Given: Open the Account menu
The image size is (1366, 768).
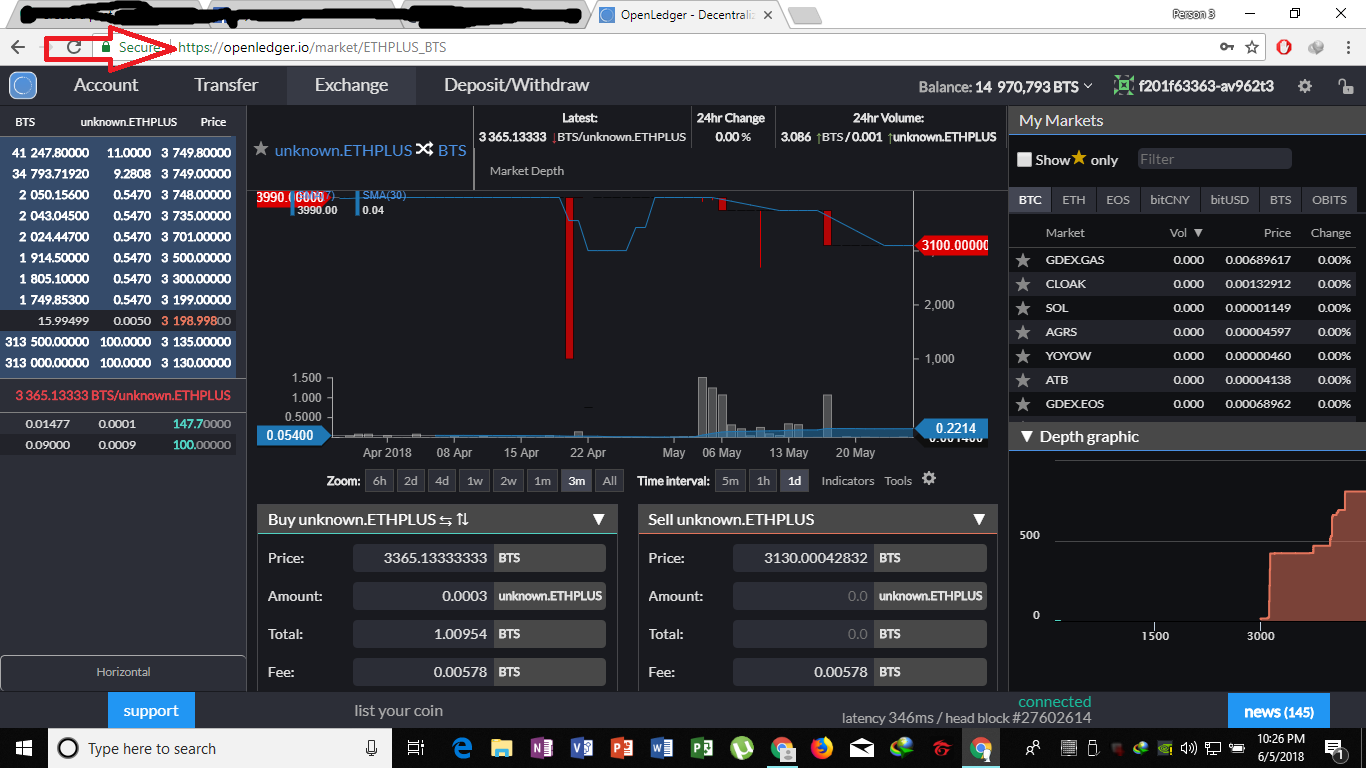Looking at the screenshot, I should pos(106,85).
